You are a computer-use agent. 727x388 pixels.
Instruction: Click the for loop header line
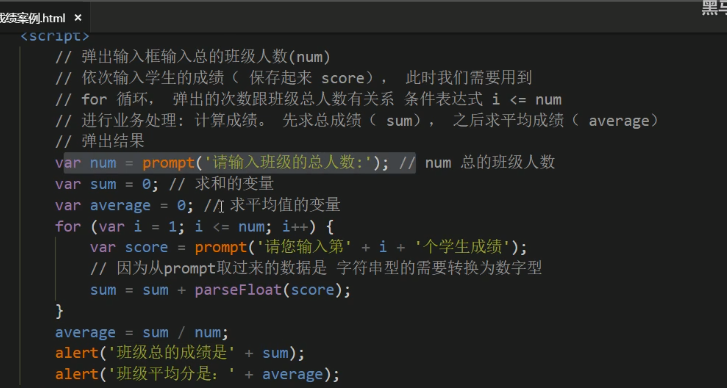[194, 227]
